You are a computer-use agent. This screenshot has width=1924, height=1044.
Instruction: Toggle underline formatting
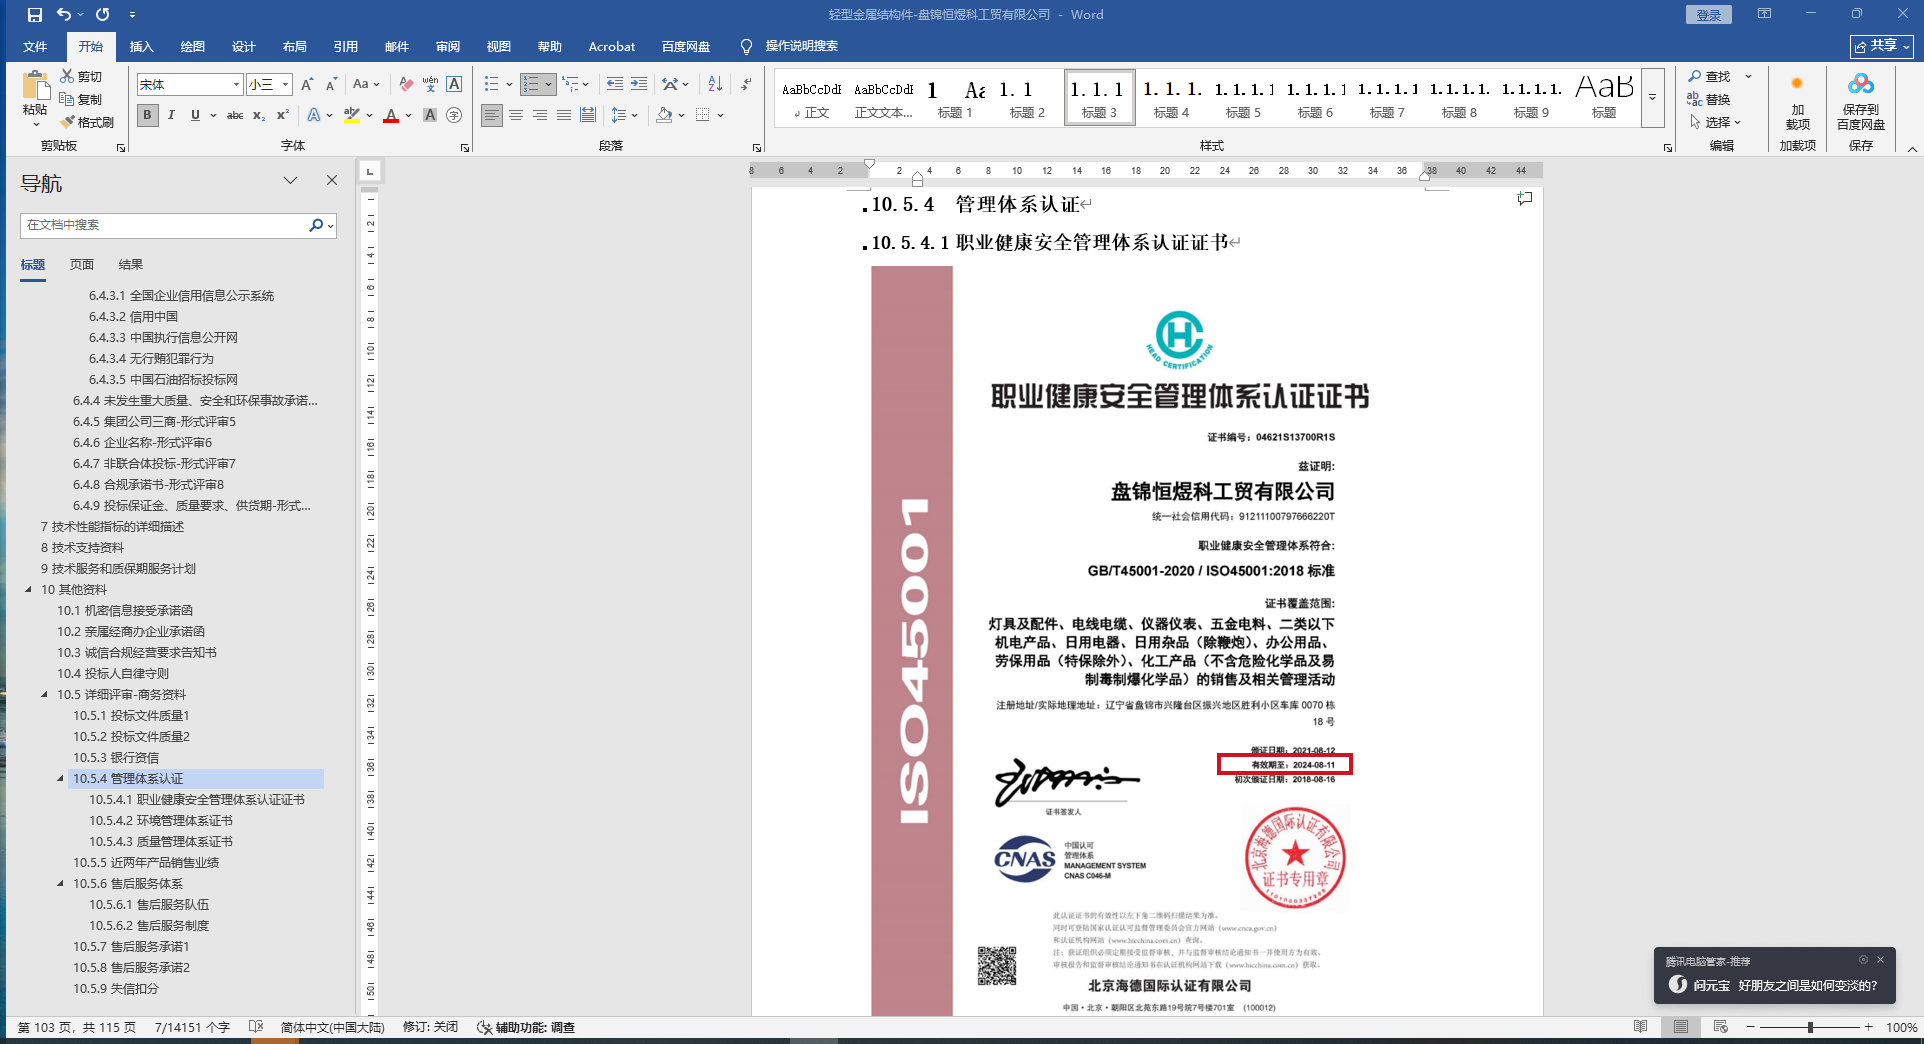(195, 115)
